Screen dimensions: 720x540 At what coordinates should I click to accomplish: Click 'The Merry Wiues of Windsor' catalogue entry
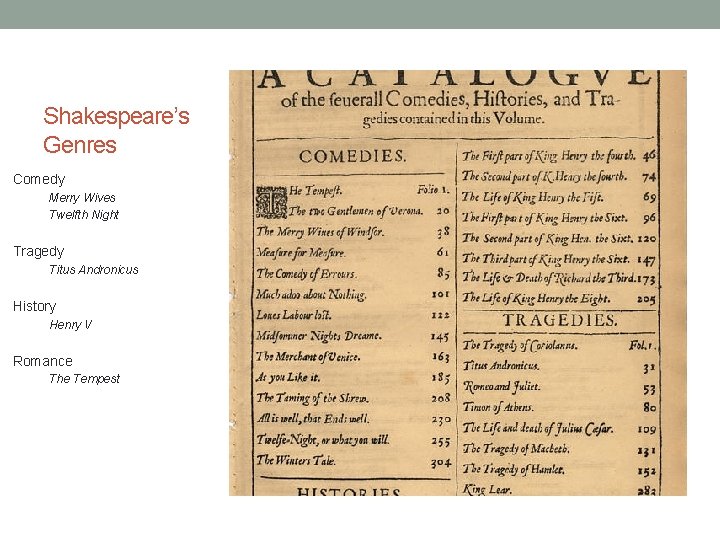tap(320, 232)
